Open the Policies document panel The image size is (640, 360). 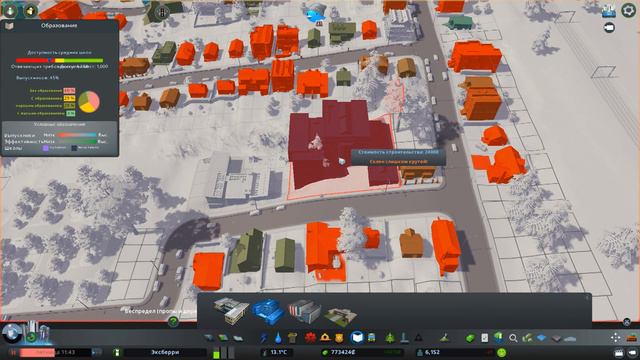(x=484, y=338)
